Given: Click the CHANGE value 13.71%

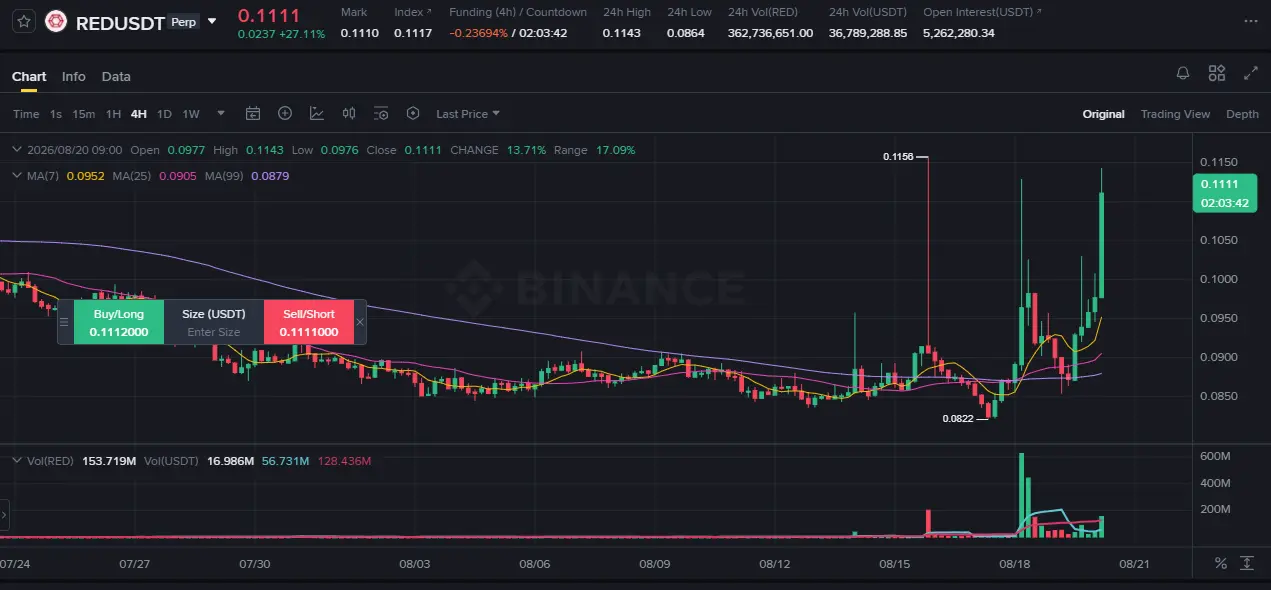Looking at the screenshot, I should coord(526,150).
